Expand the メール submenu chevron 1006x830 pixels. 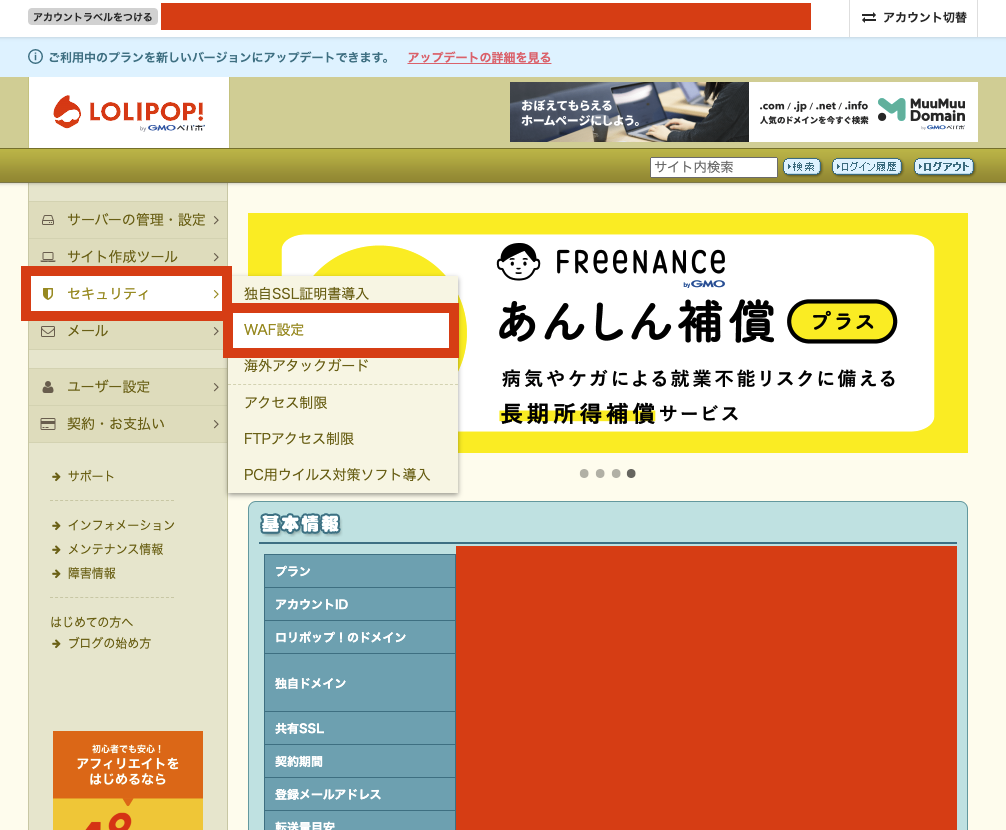pyautogui.click(x=216, y=331)
